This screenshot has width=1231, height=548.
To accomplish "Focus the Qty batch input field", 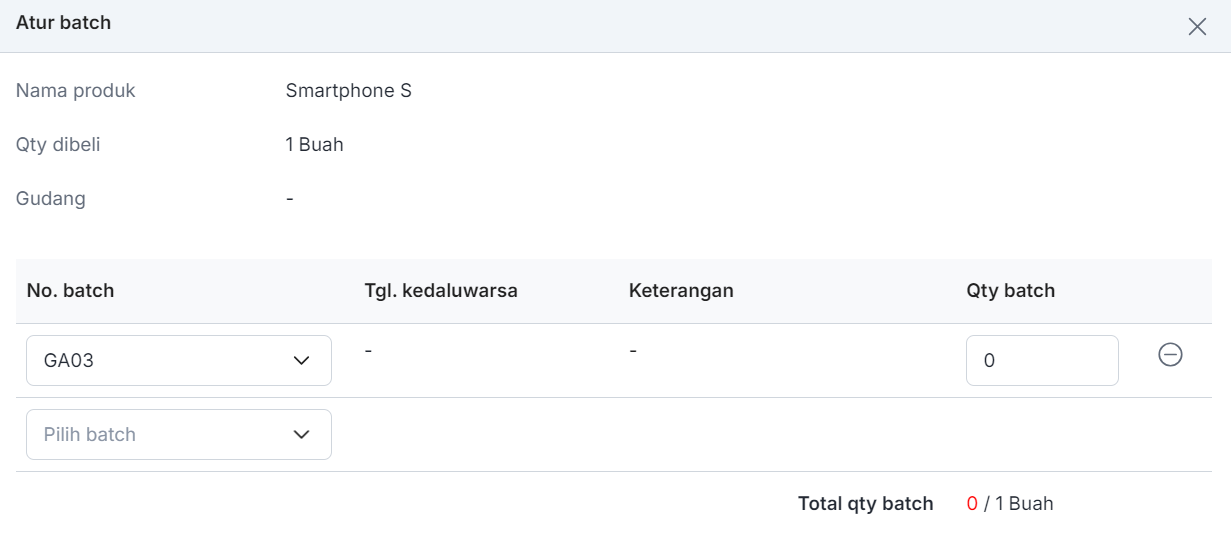I will [x=1042, y=360].
